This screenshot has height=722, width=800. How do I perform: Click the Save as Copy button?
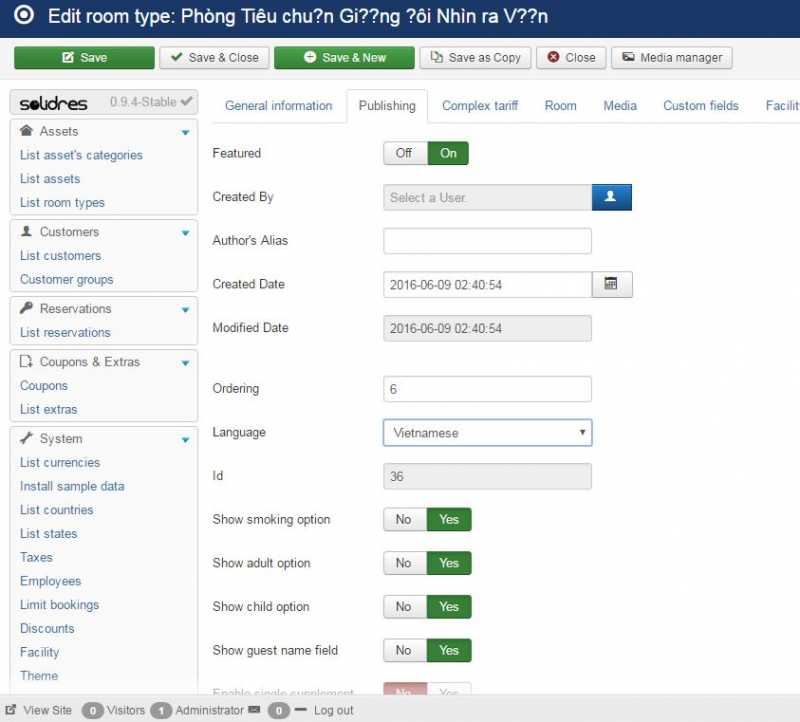(475, 58)
